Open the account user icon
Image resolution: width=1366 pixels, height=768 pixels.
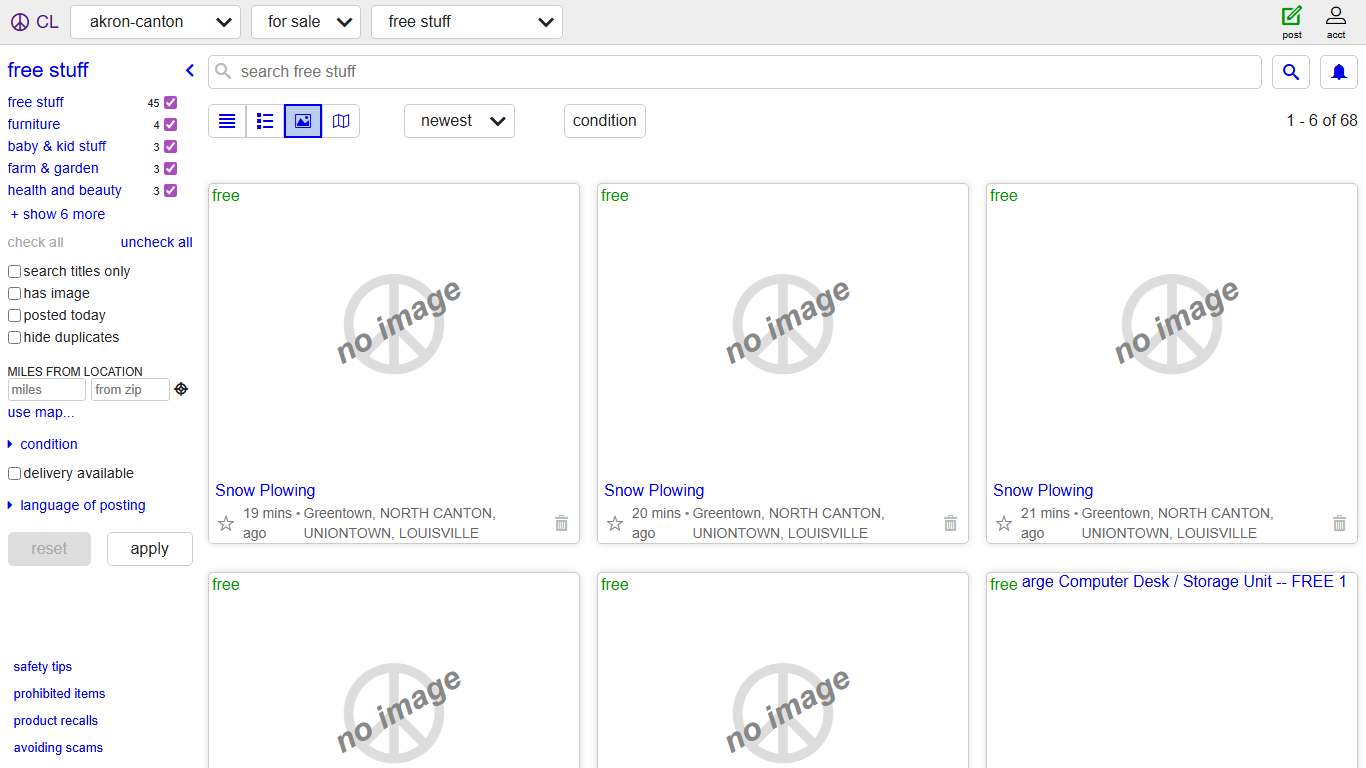pyautogui.click(x=1336, y=17)
